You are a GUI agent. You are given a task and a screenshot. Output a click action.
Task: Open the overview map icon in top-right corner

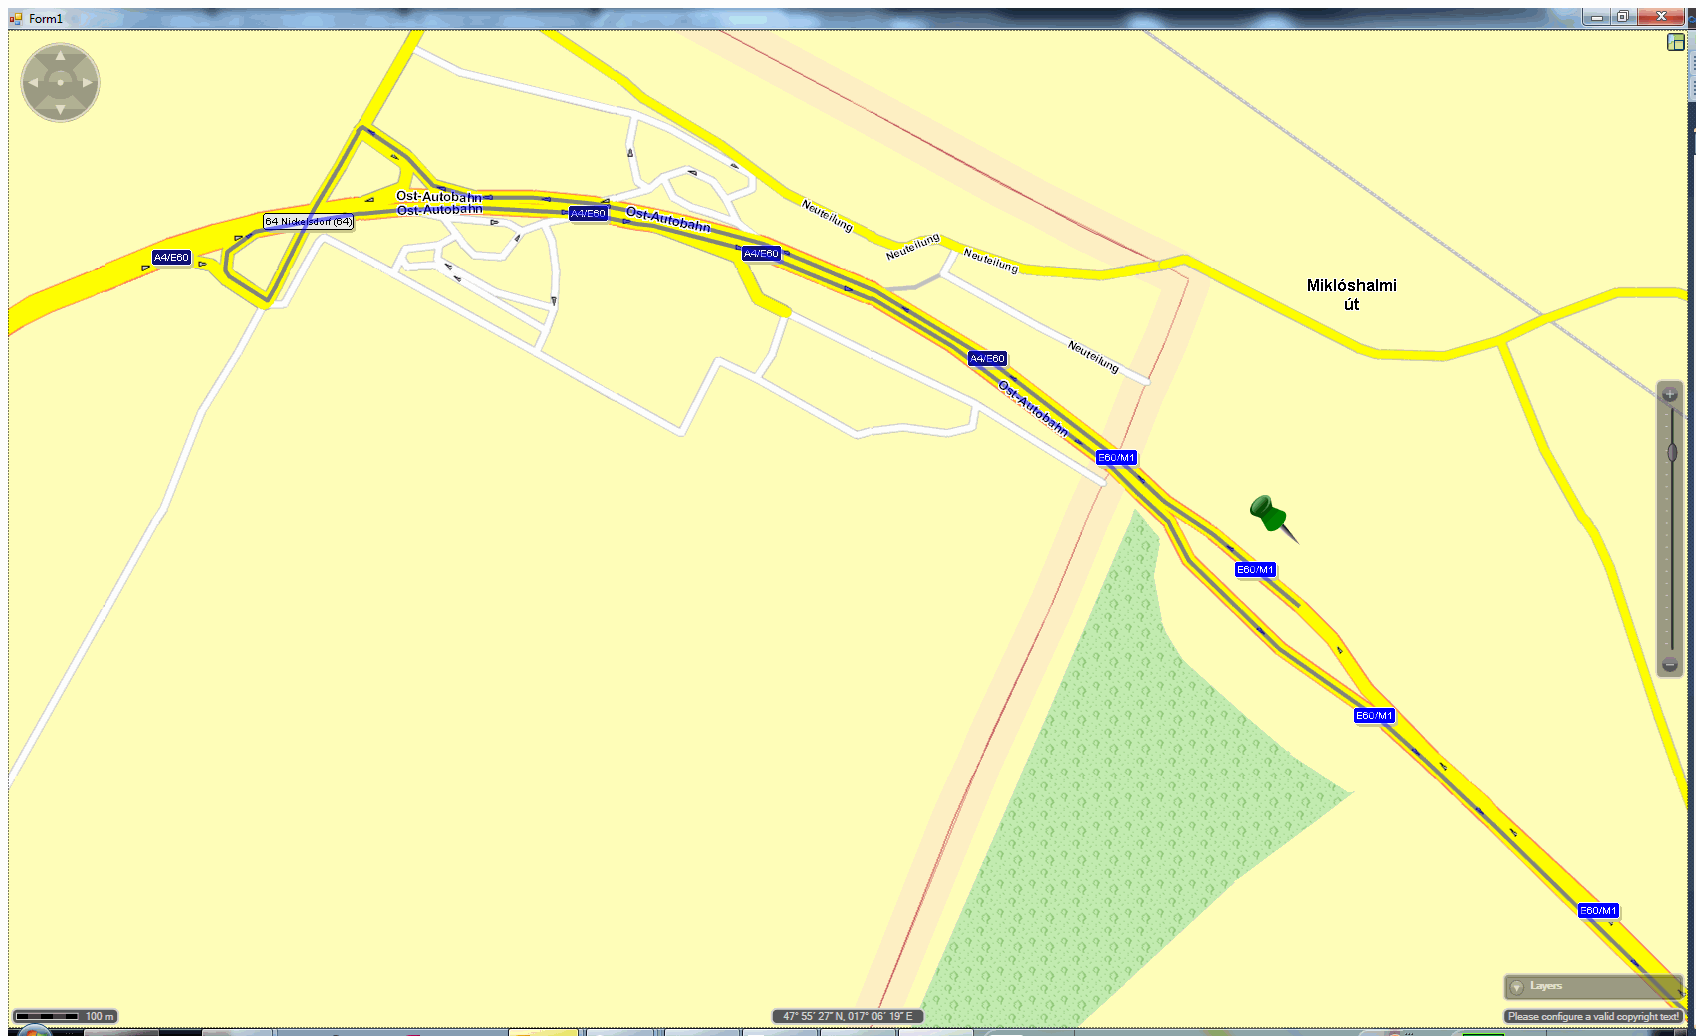(x=1676, y=42)
